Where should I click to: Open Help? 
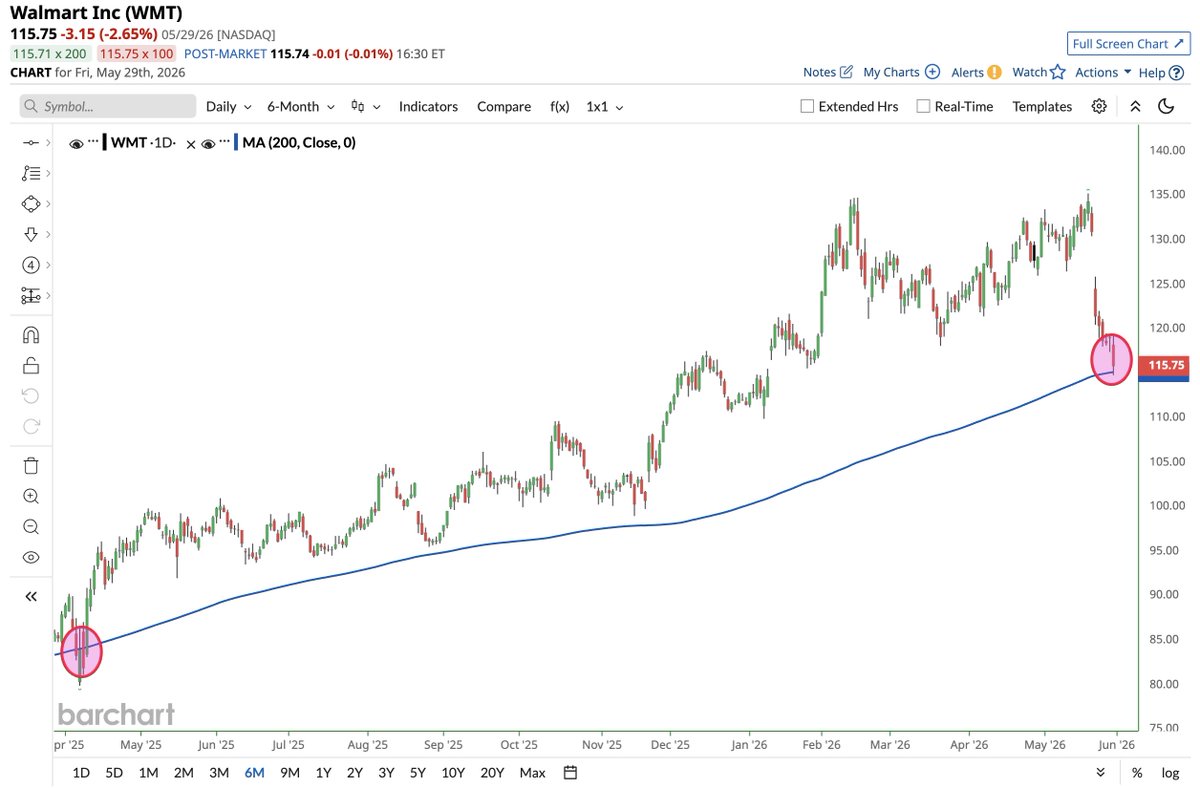coord(1160,72)
